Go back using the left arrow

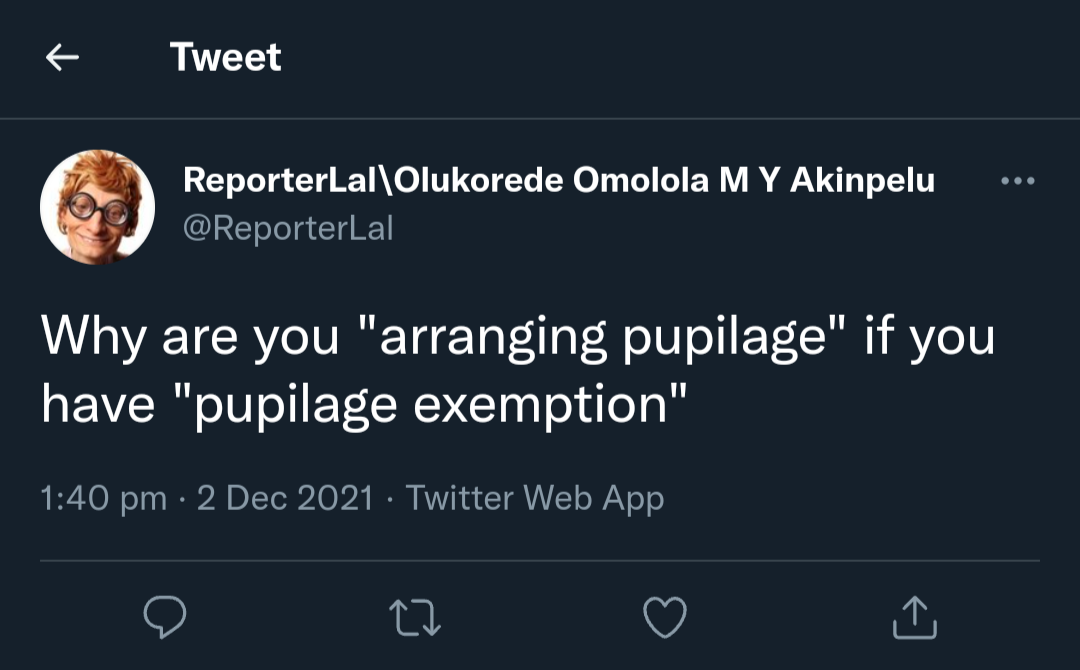62,58
